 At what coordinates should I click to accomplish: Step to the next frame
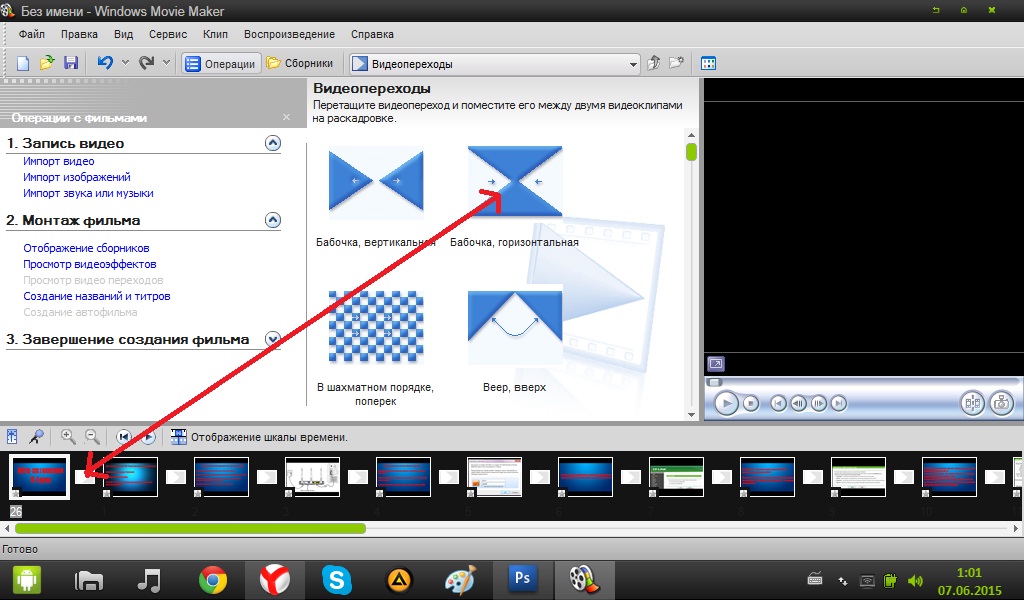coord(819,403)
